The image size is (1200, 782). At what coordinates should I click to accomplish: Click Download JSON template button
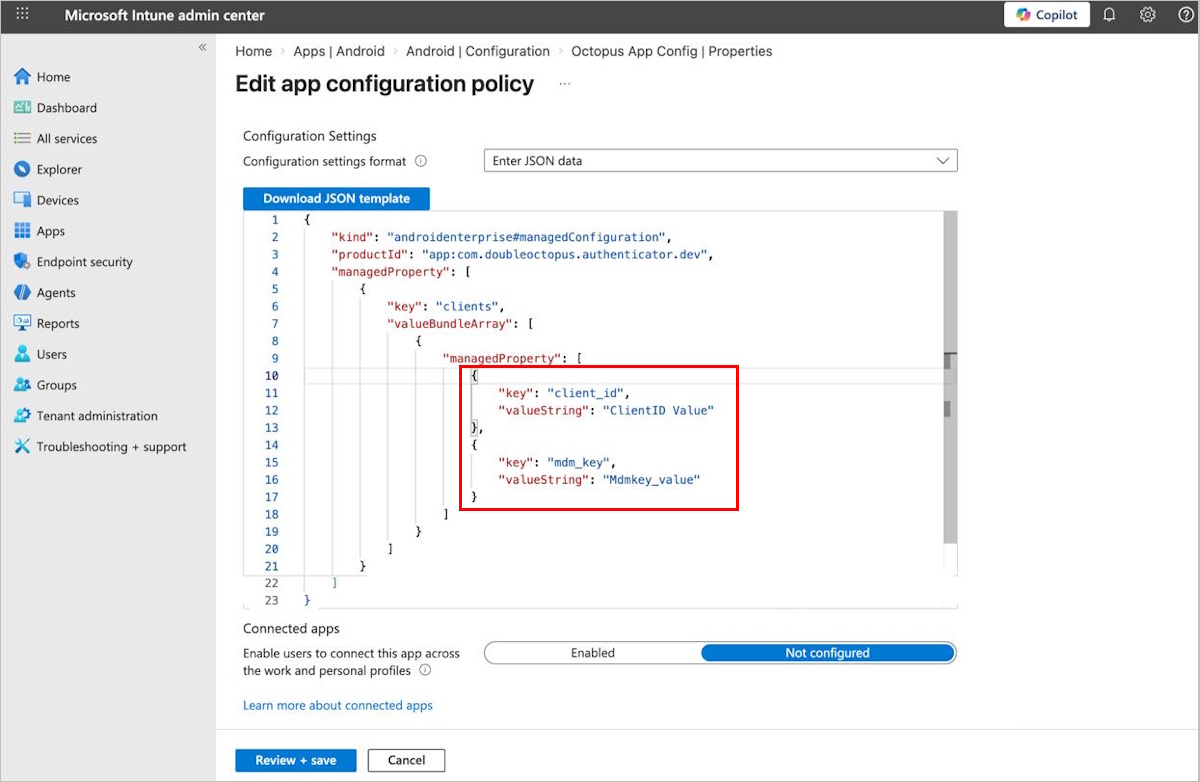[336, 198]
